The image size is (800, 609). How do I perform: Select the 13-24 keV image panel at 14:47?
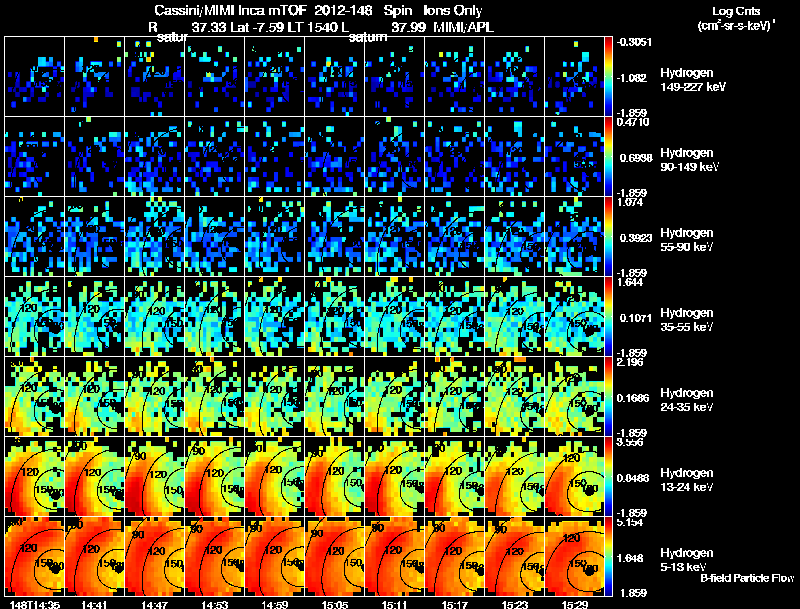[x=155, y=477]
